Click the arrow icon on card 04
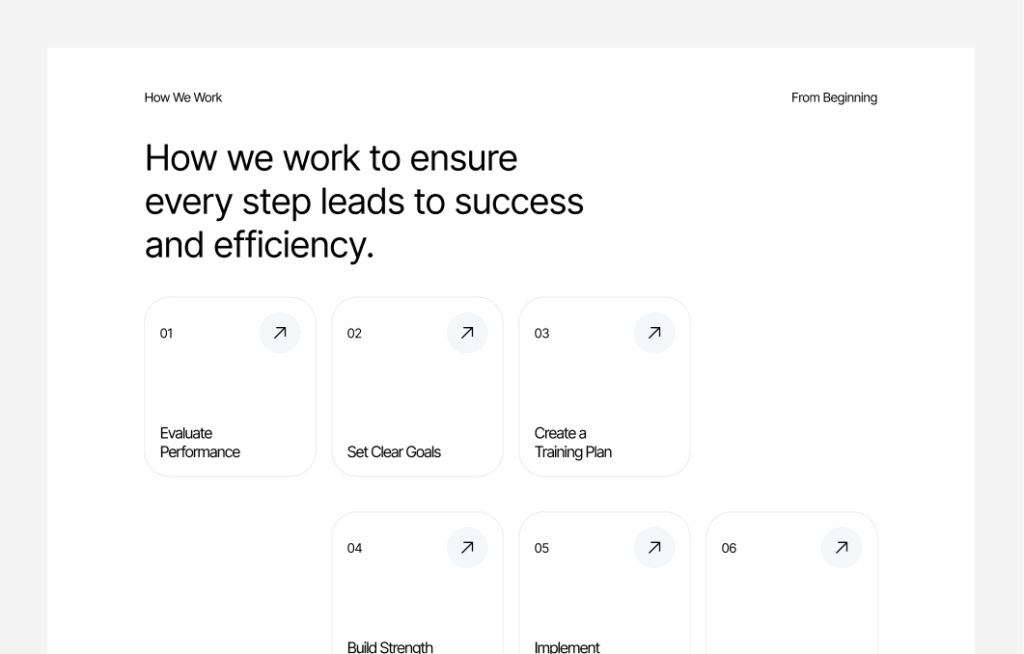 [467, 548]
